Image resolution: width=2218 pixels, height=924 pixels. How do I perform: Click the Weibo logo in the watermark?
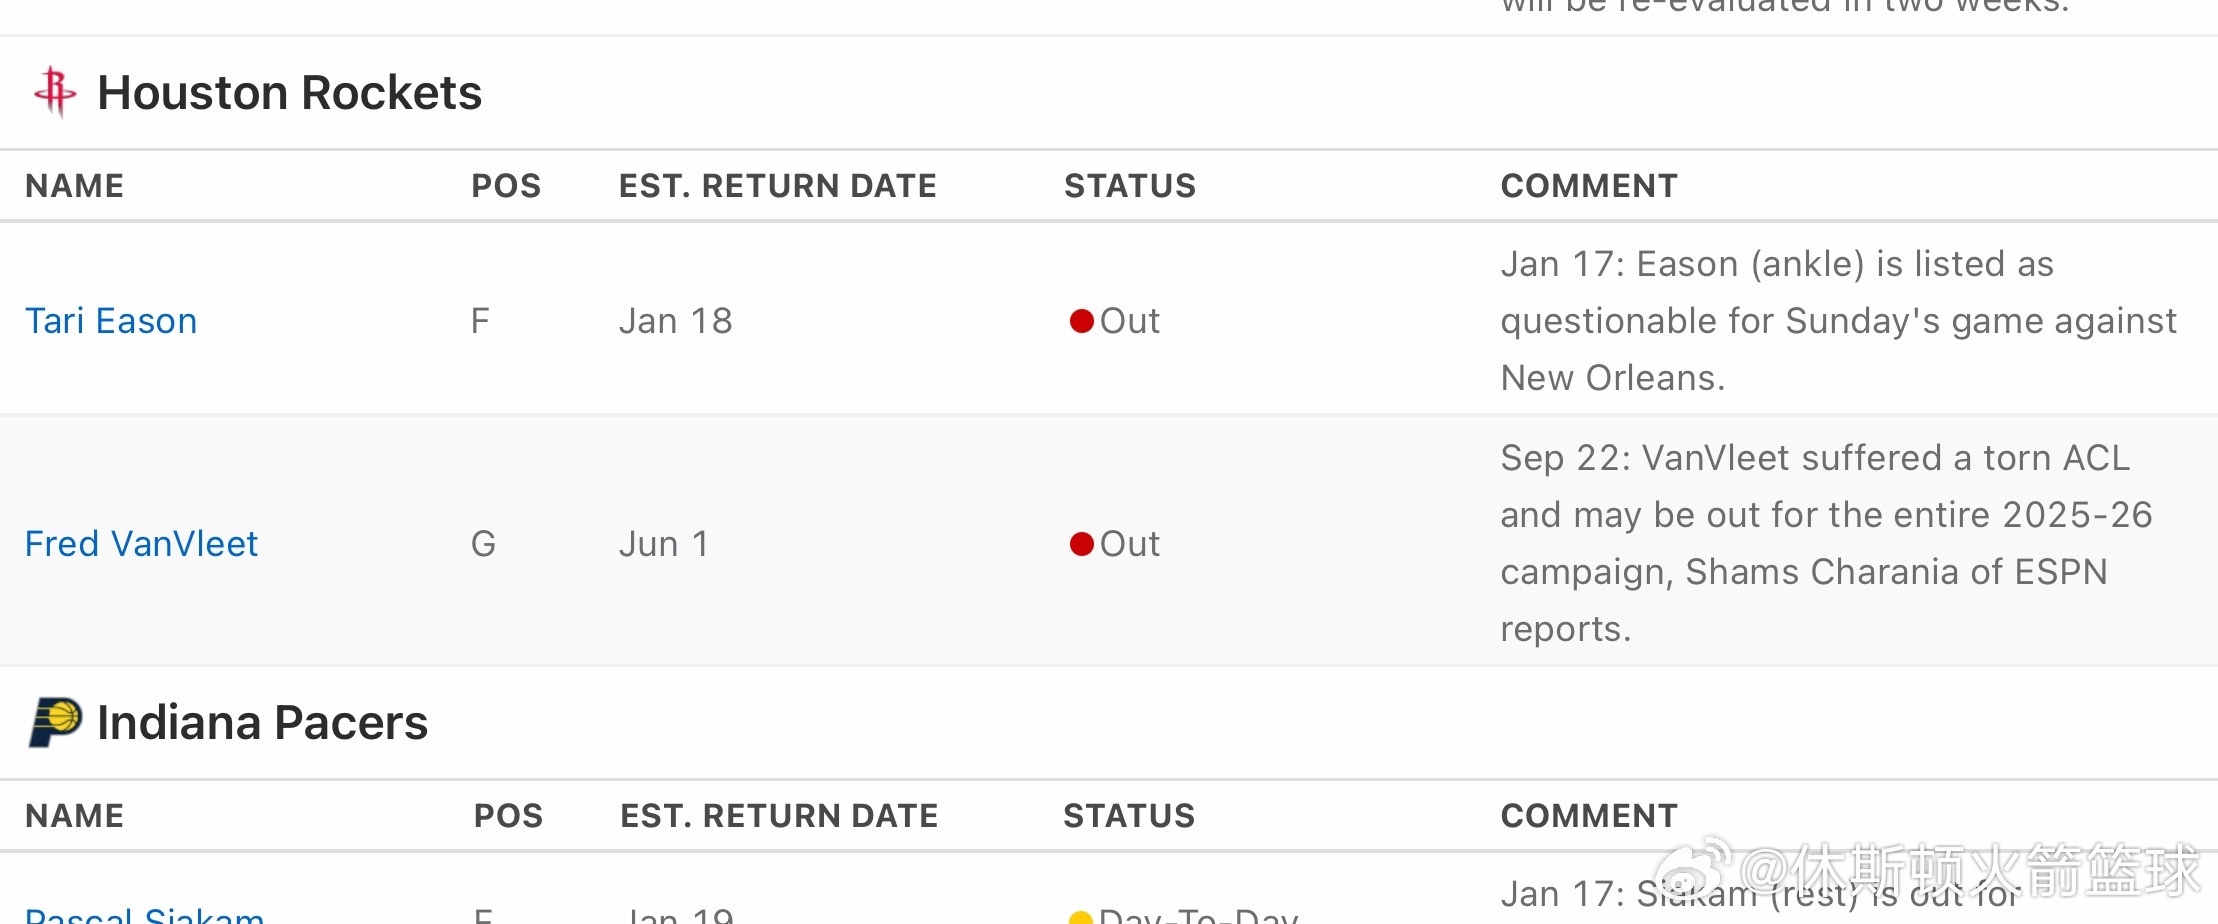pyautogui.click(x=1693, y=866)
